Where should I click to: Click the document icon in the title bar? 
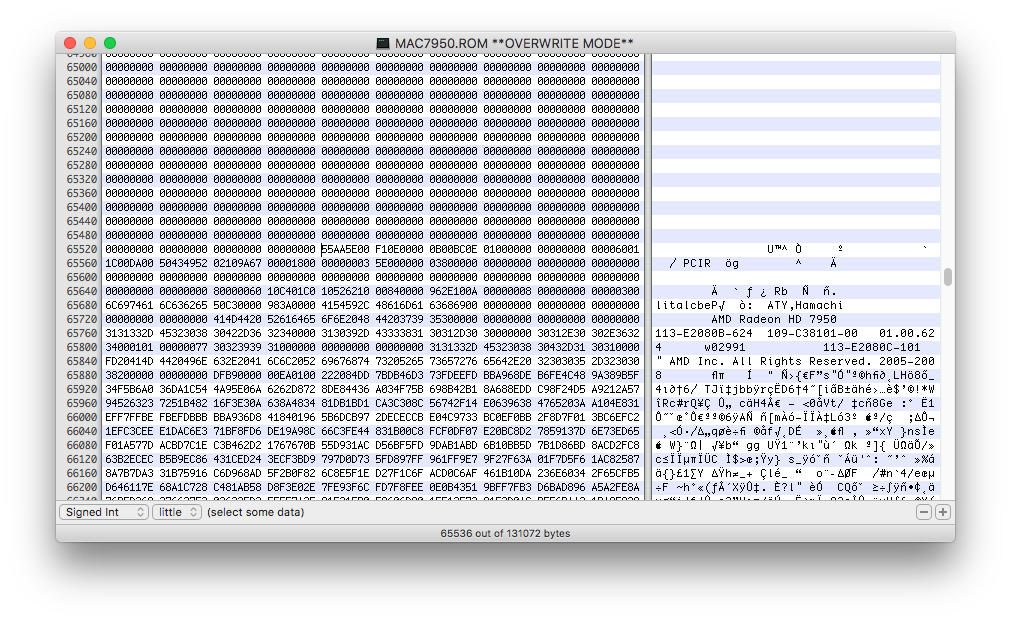[383, 43]
